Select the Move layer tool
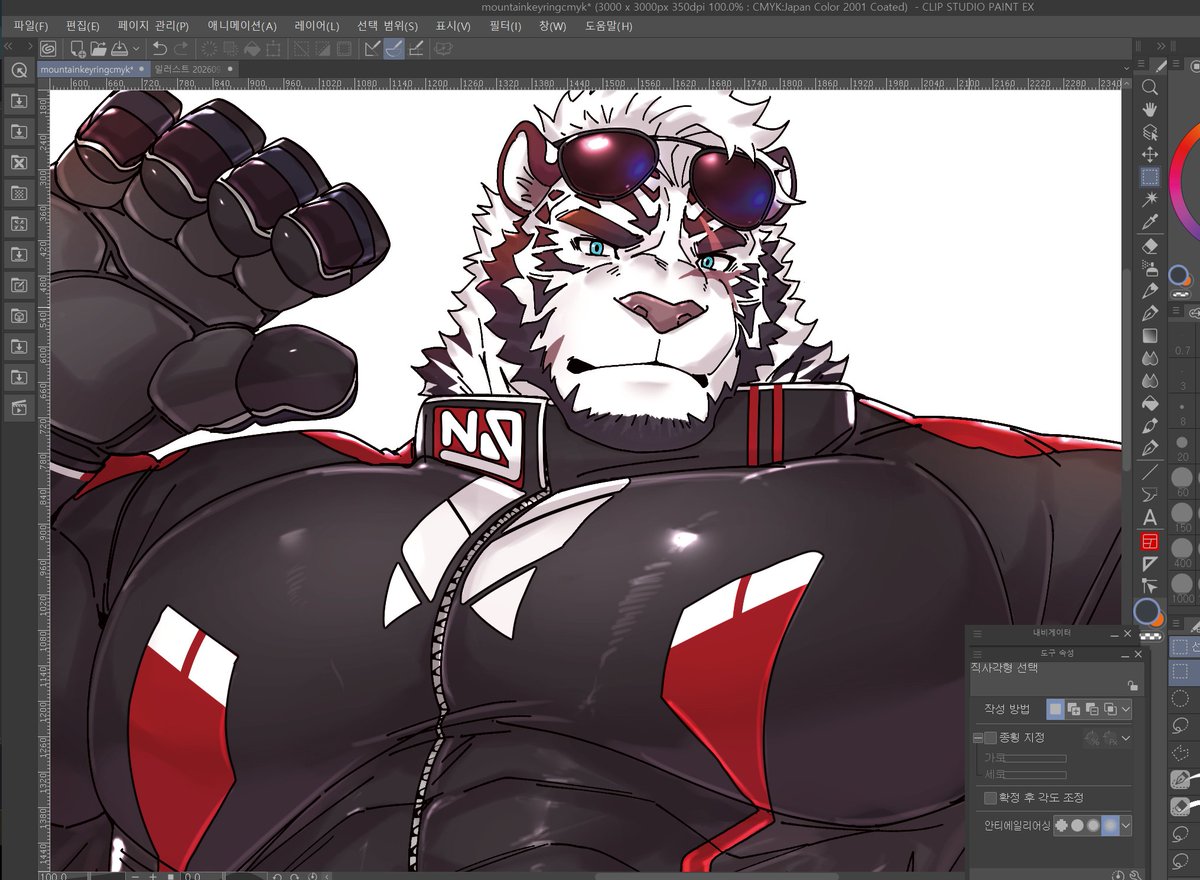1200x880 pixels. pyautogui.click(x=1150, y=154)
